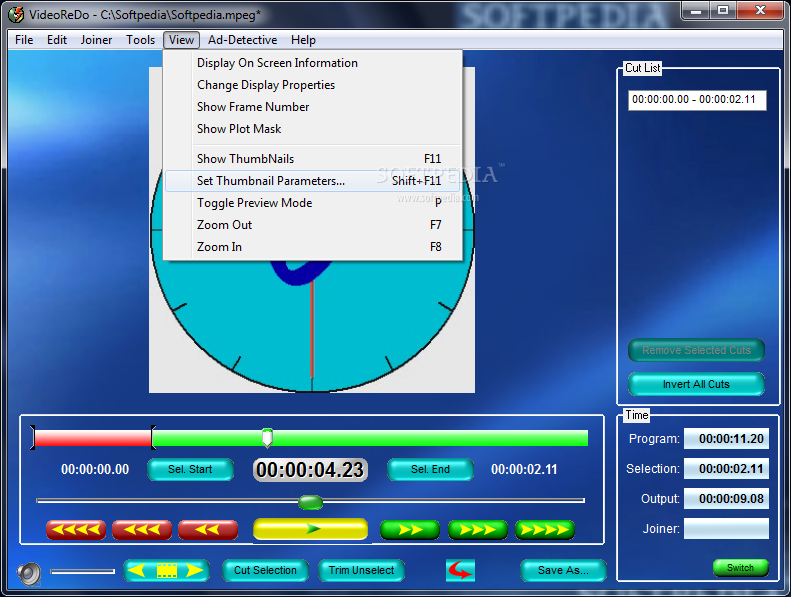Click the empty Joiner time field
This screenshot has width=791, height=597.
tap(726, 528)
